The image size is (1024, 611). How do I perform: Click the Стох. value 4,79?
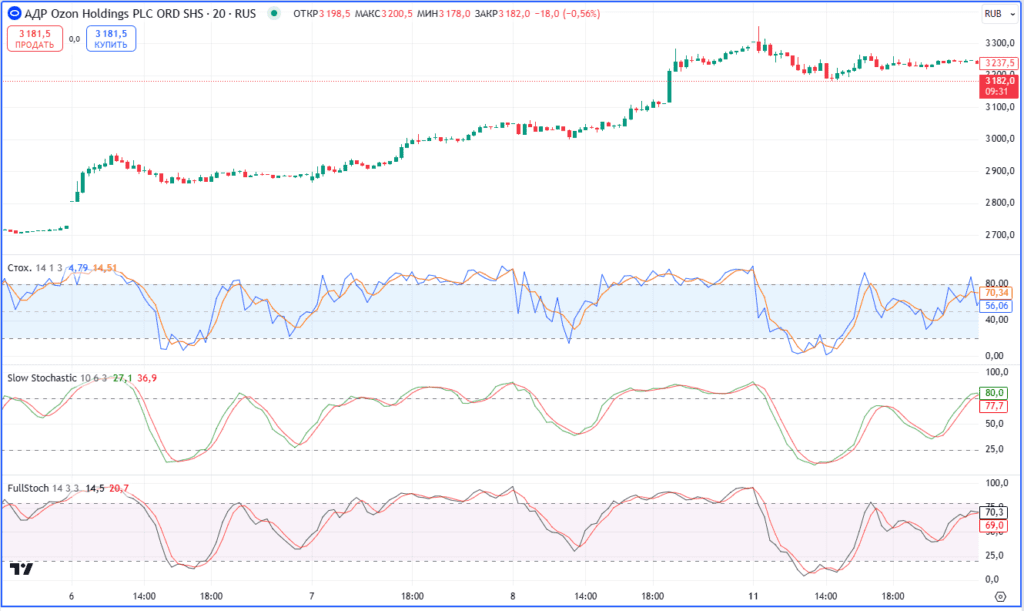click(x=78, y=268)
